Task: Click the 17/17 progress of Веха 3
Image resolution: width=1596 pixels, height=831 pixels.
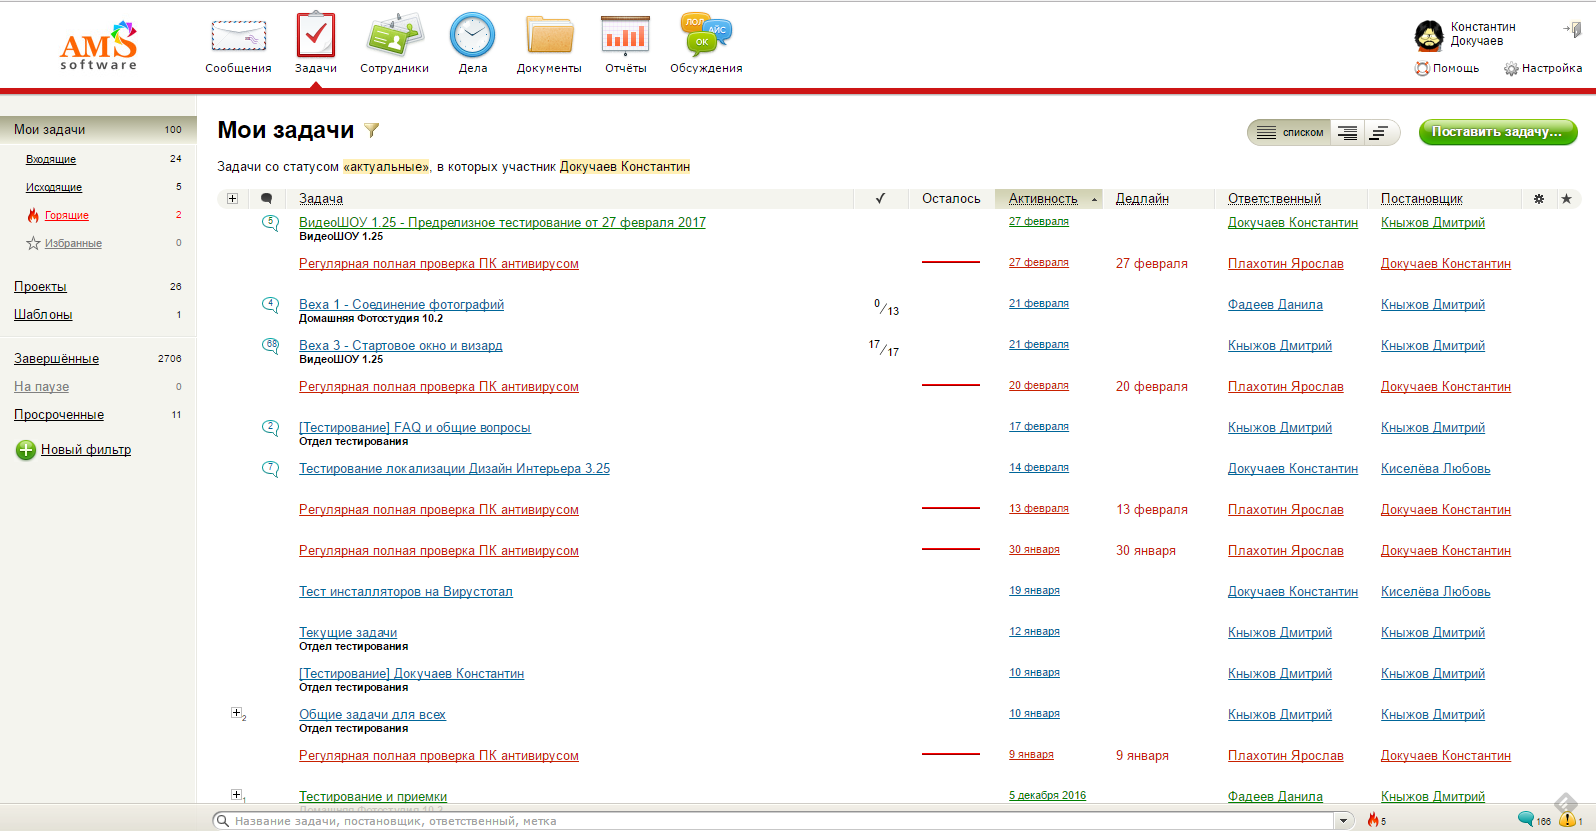Action: (884, 348)
